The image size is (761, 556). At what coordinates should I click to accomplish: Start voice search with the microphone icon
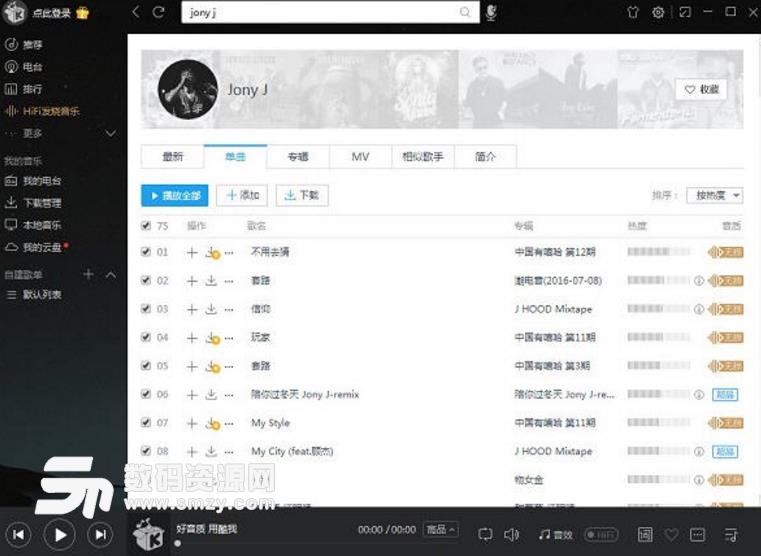[491, 12]
